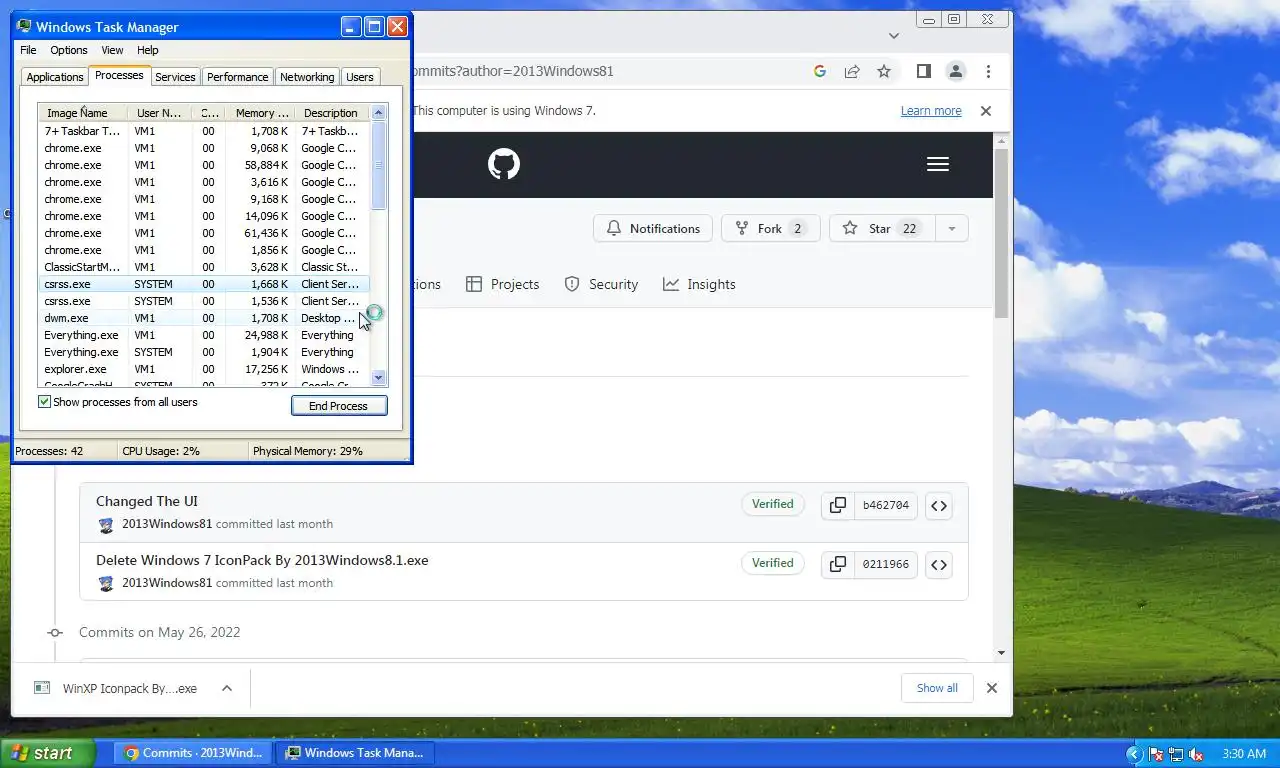Copy full SHA for commit 0211966
This screenshot has height=768, width=1280.
[x=837, y=564]
